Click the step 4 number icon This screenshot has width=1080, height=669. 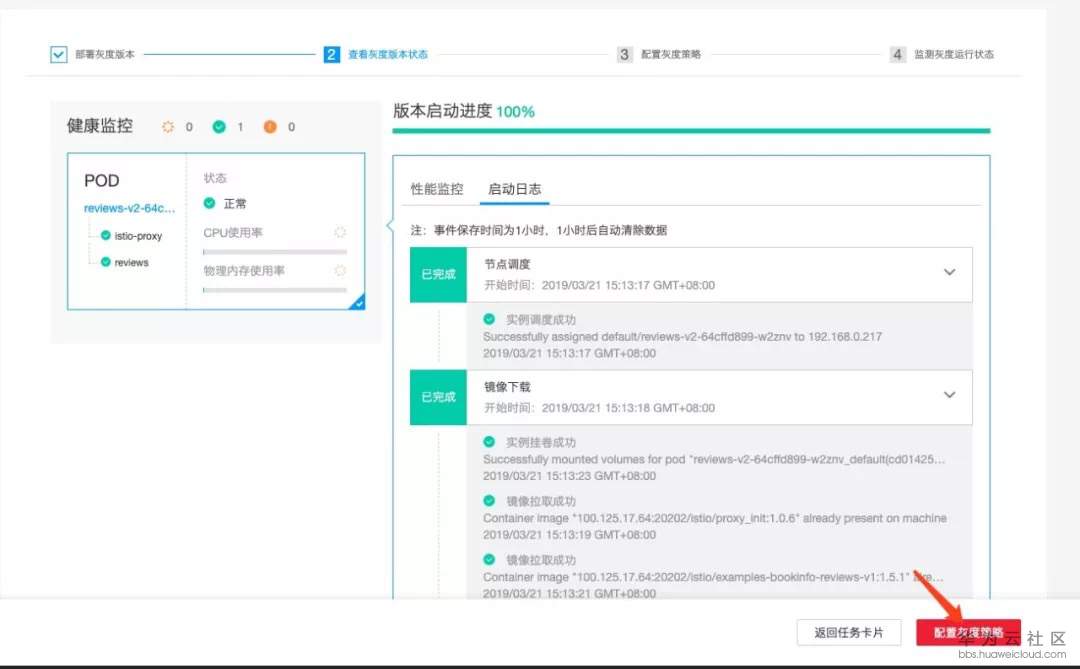[897, 54]
